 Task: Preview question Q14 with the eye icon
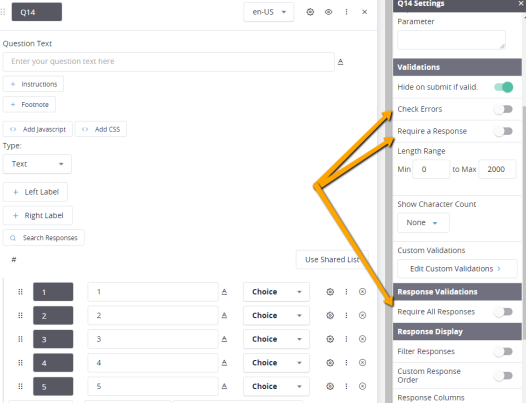328,12
